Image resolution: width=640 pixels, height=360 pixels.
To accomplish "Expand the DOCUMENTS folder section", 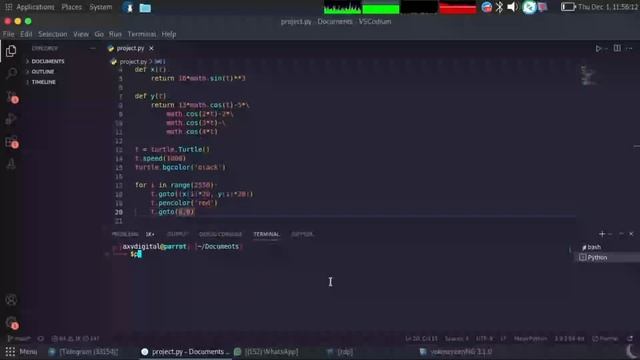I will click(x=48, y=61).
